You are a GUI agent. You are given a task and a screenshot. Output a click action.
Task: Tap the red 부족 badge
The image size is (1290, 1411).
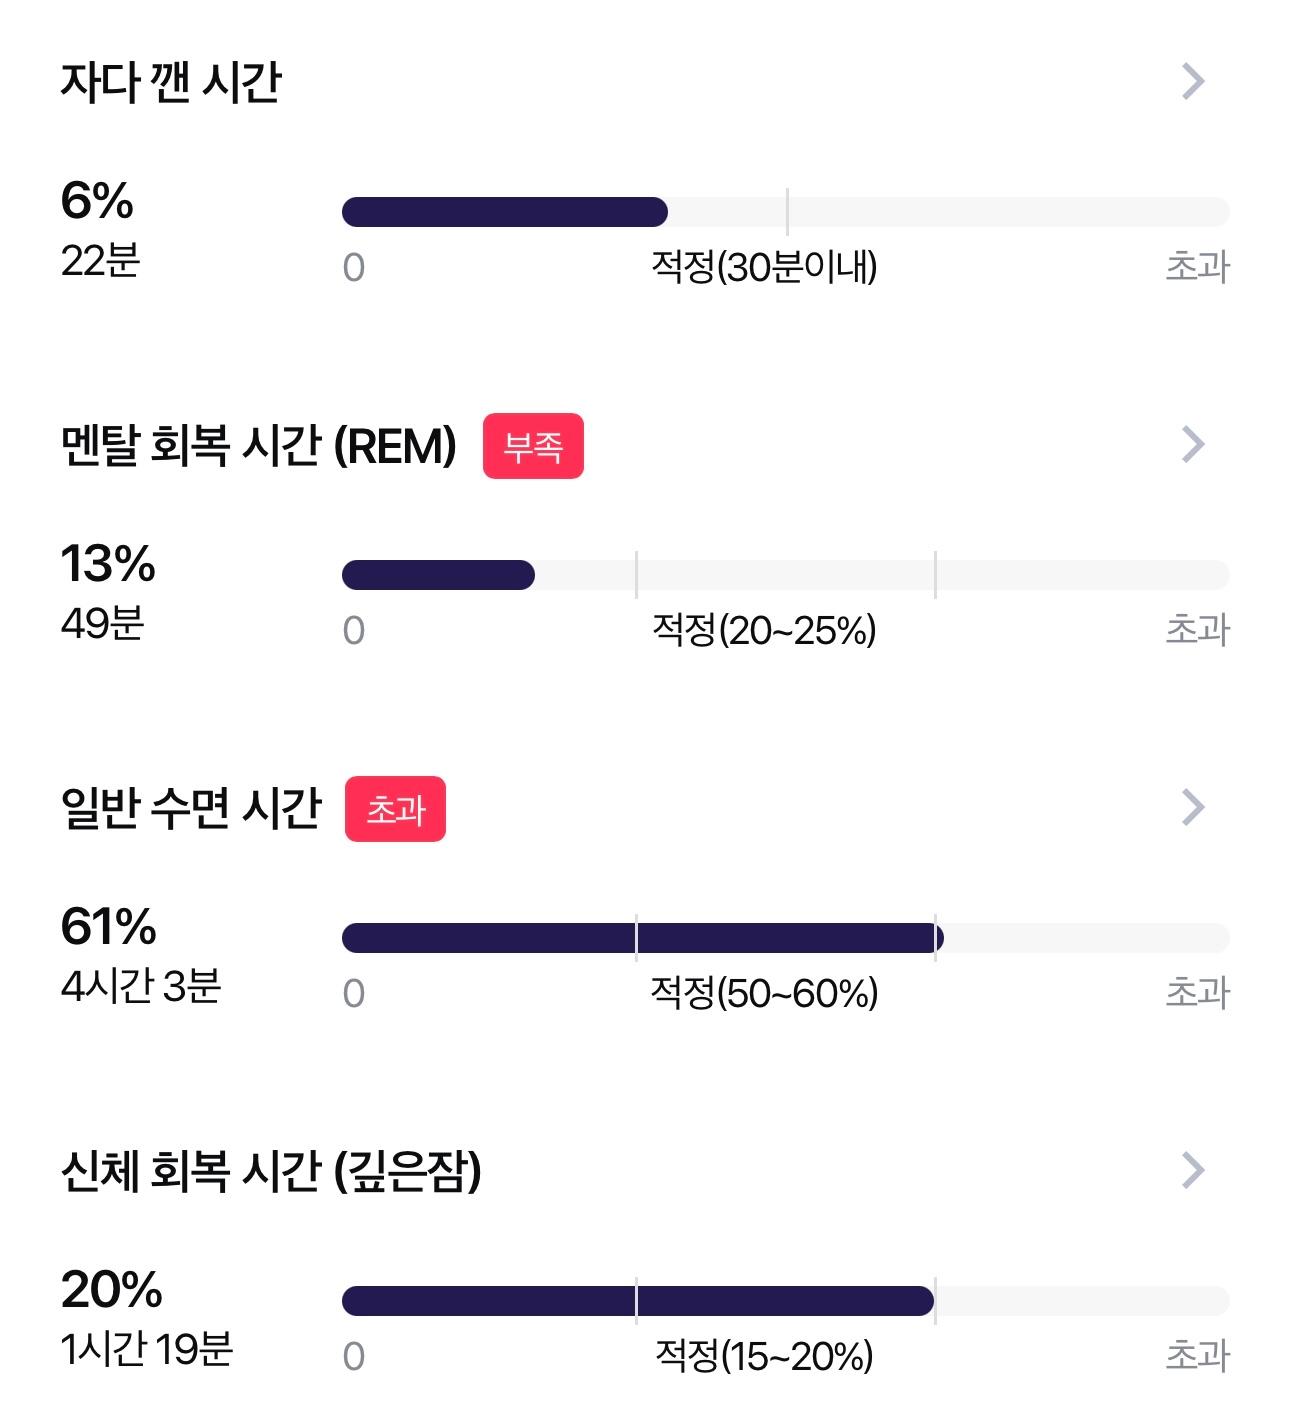click(x=533, y=446)
